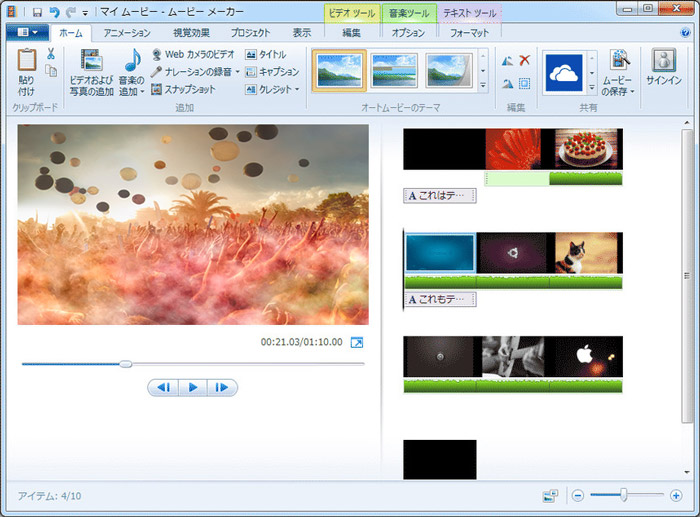
Task: Remove item with red X icon
Action: pos(525,60)
